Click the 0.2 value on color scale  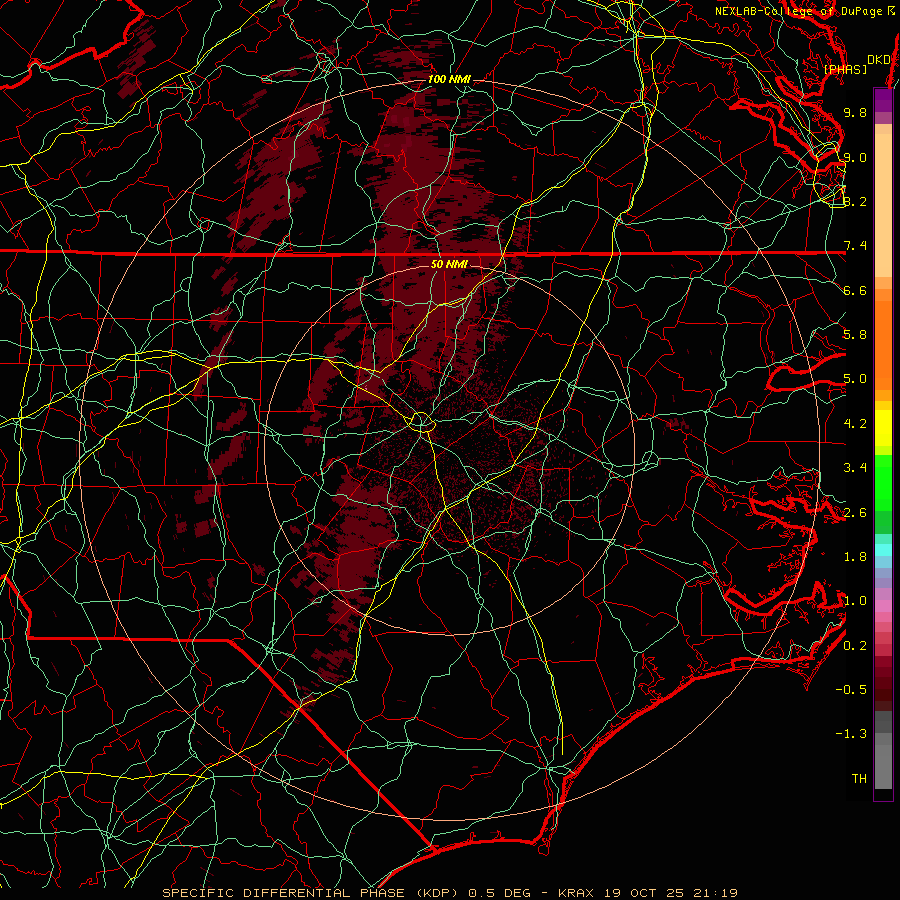coord(855,646)
